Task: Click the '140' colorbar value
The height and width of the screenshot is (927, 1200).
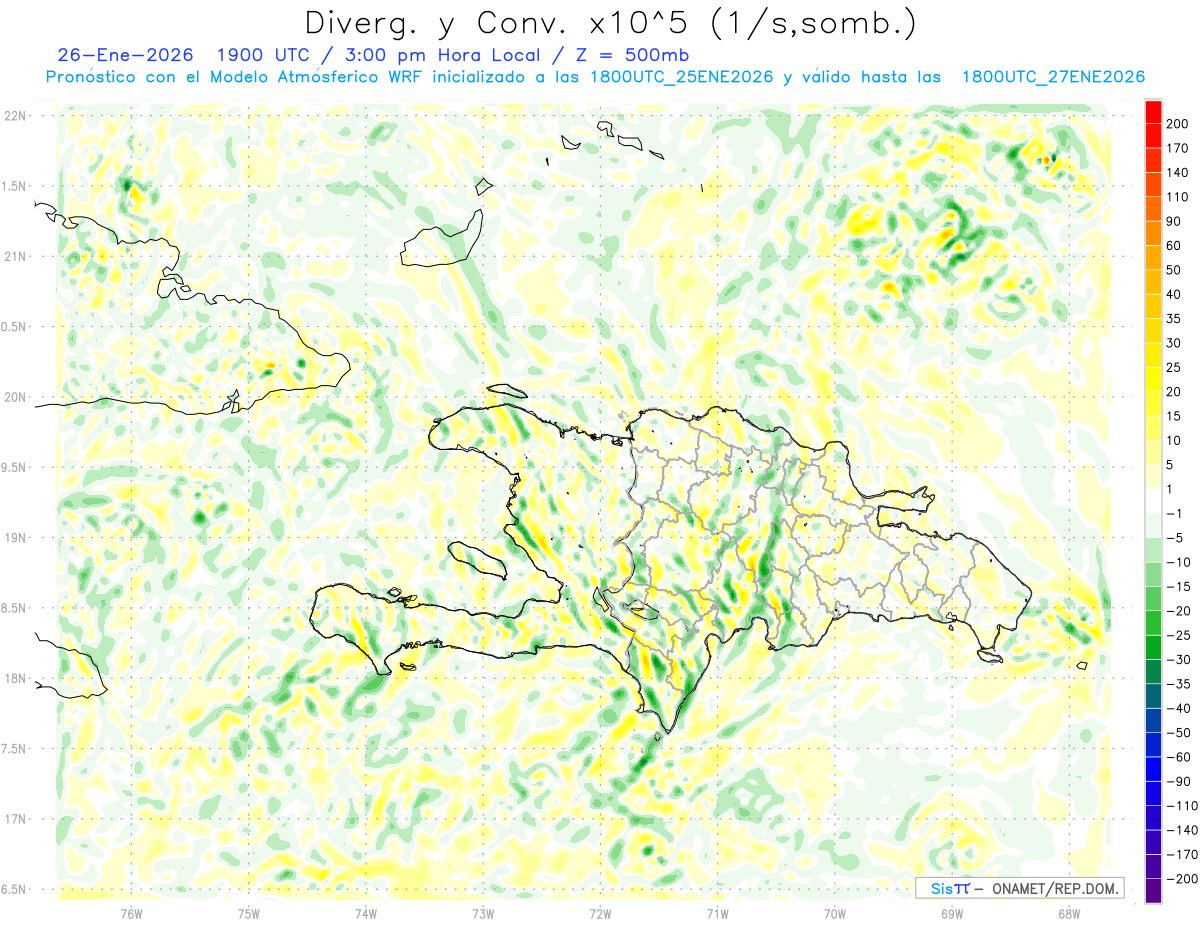Action: [1179, 172]
